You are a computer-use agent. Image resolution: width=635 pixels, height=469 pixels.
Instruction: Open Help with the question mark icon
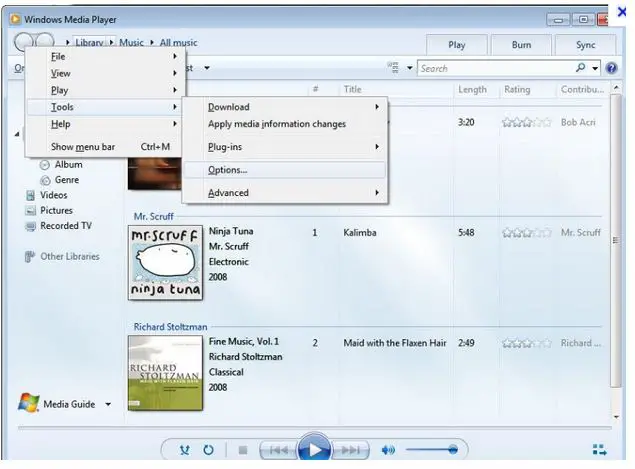coord(612,68)
